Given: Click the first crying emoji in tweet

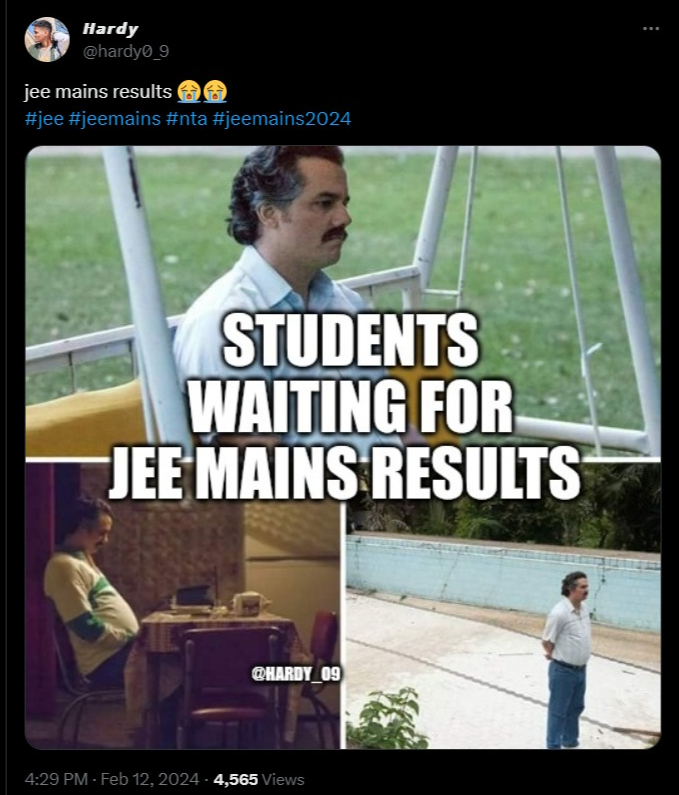Looking at the screenshot, I should tap(189, 92).
